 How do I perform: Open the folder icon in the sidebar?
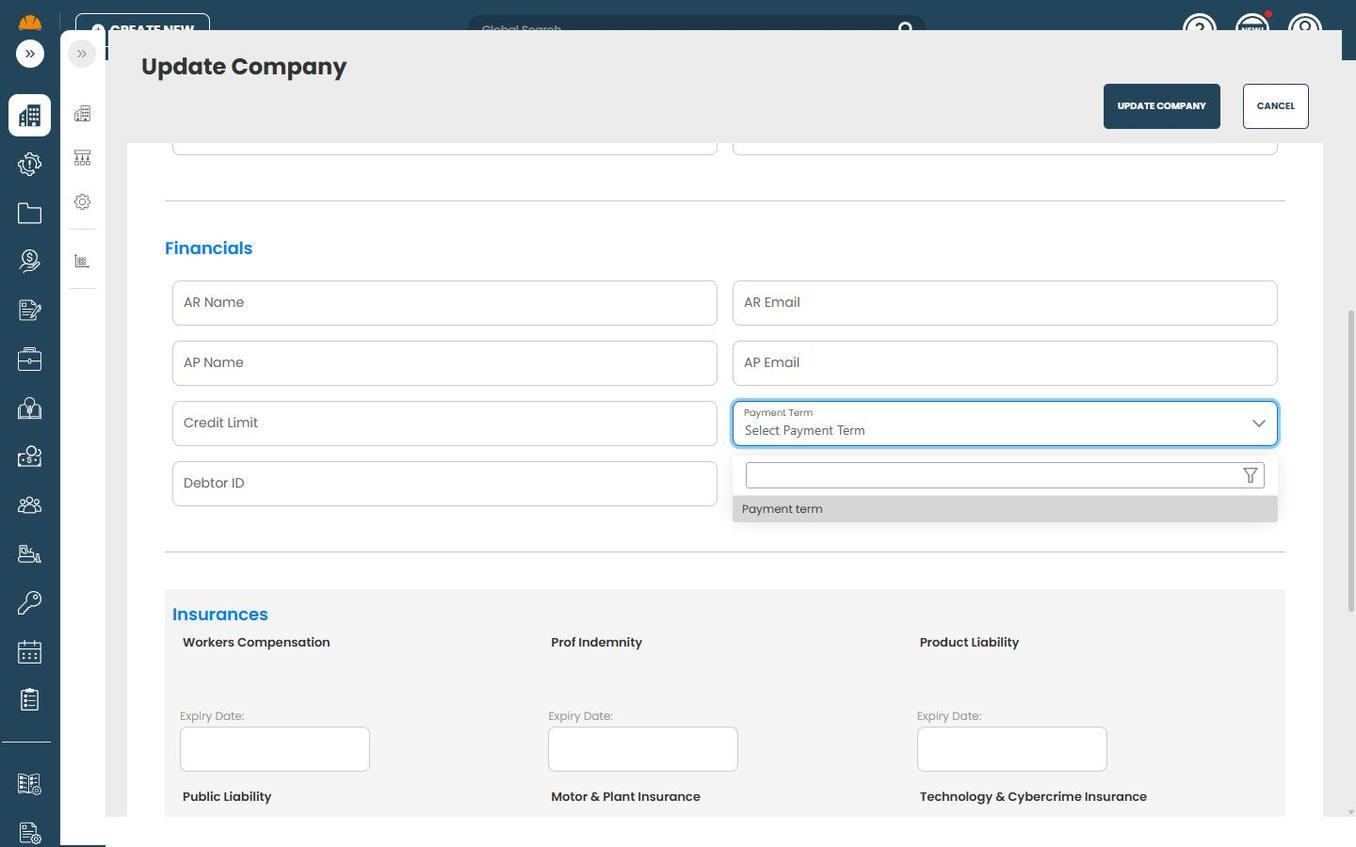click(29, 213)
